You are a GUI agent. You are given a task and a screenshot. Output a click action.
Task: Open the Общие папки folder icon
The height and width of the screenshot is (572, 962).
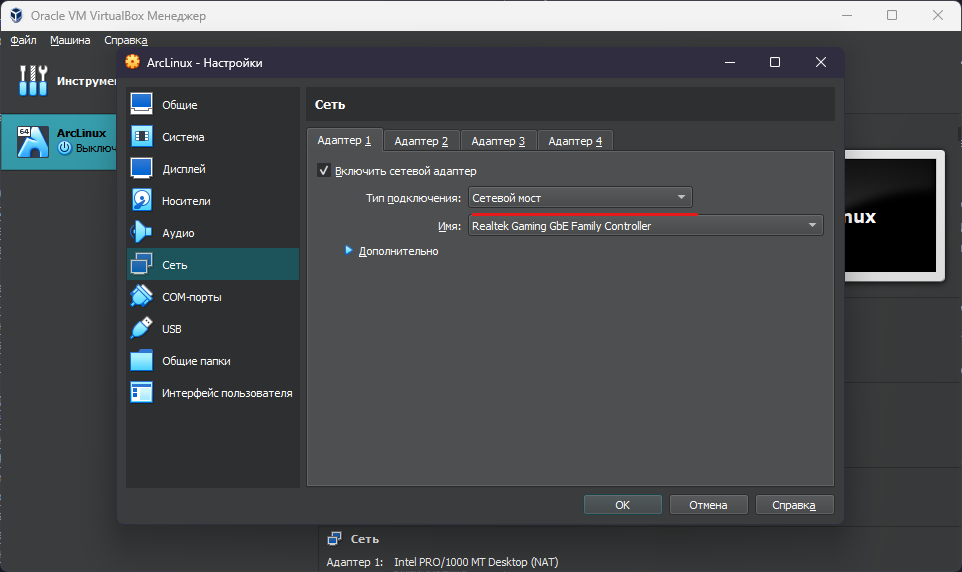coord(141,360)
